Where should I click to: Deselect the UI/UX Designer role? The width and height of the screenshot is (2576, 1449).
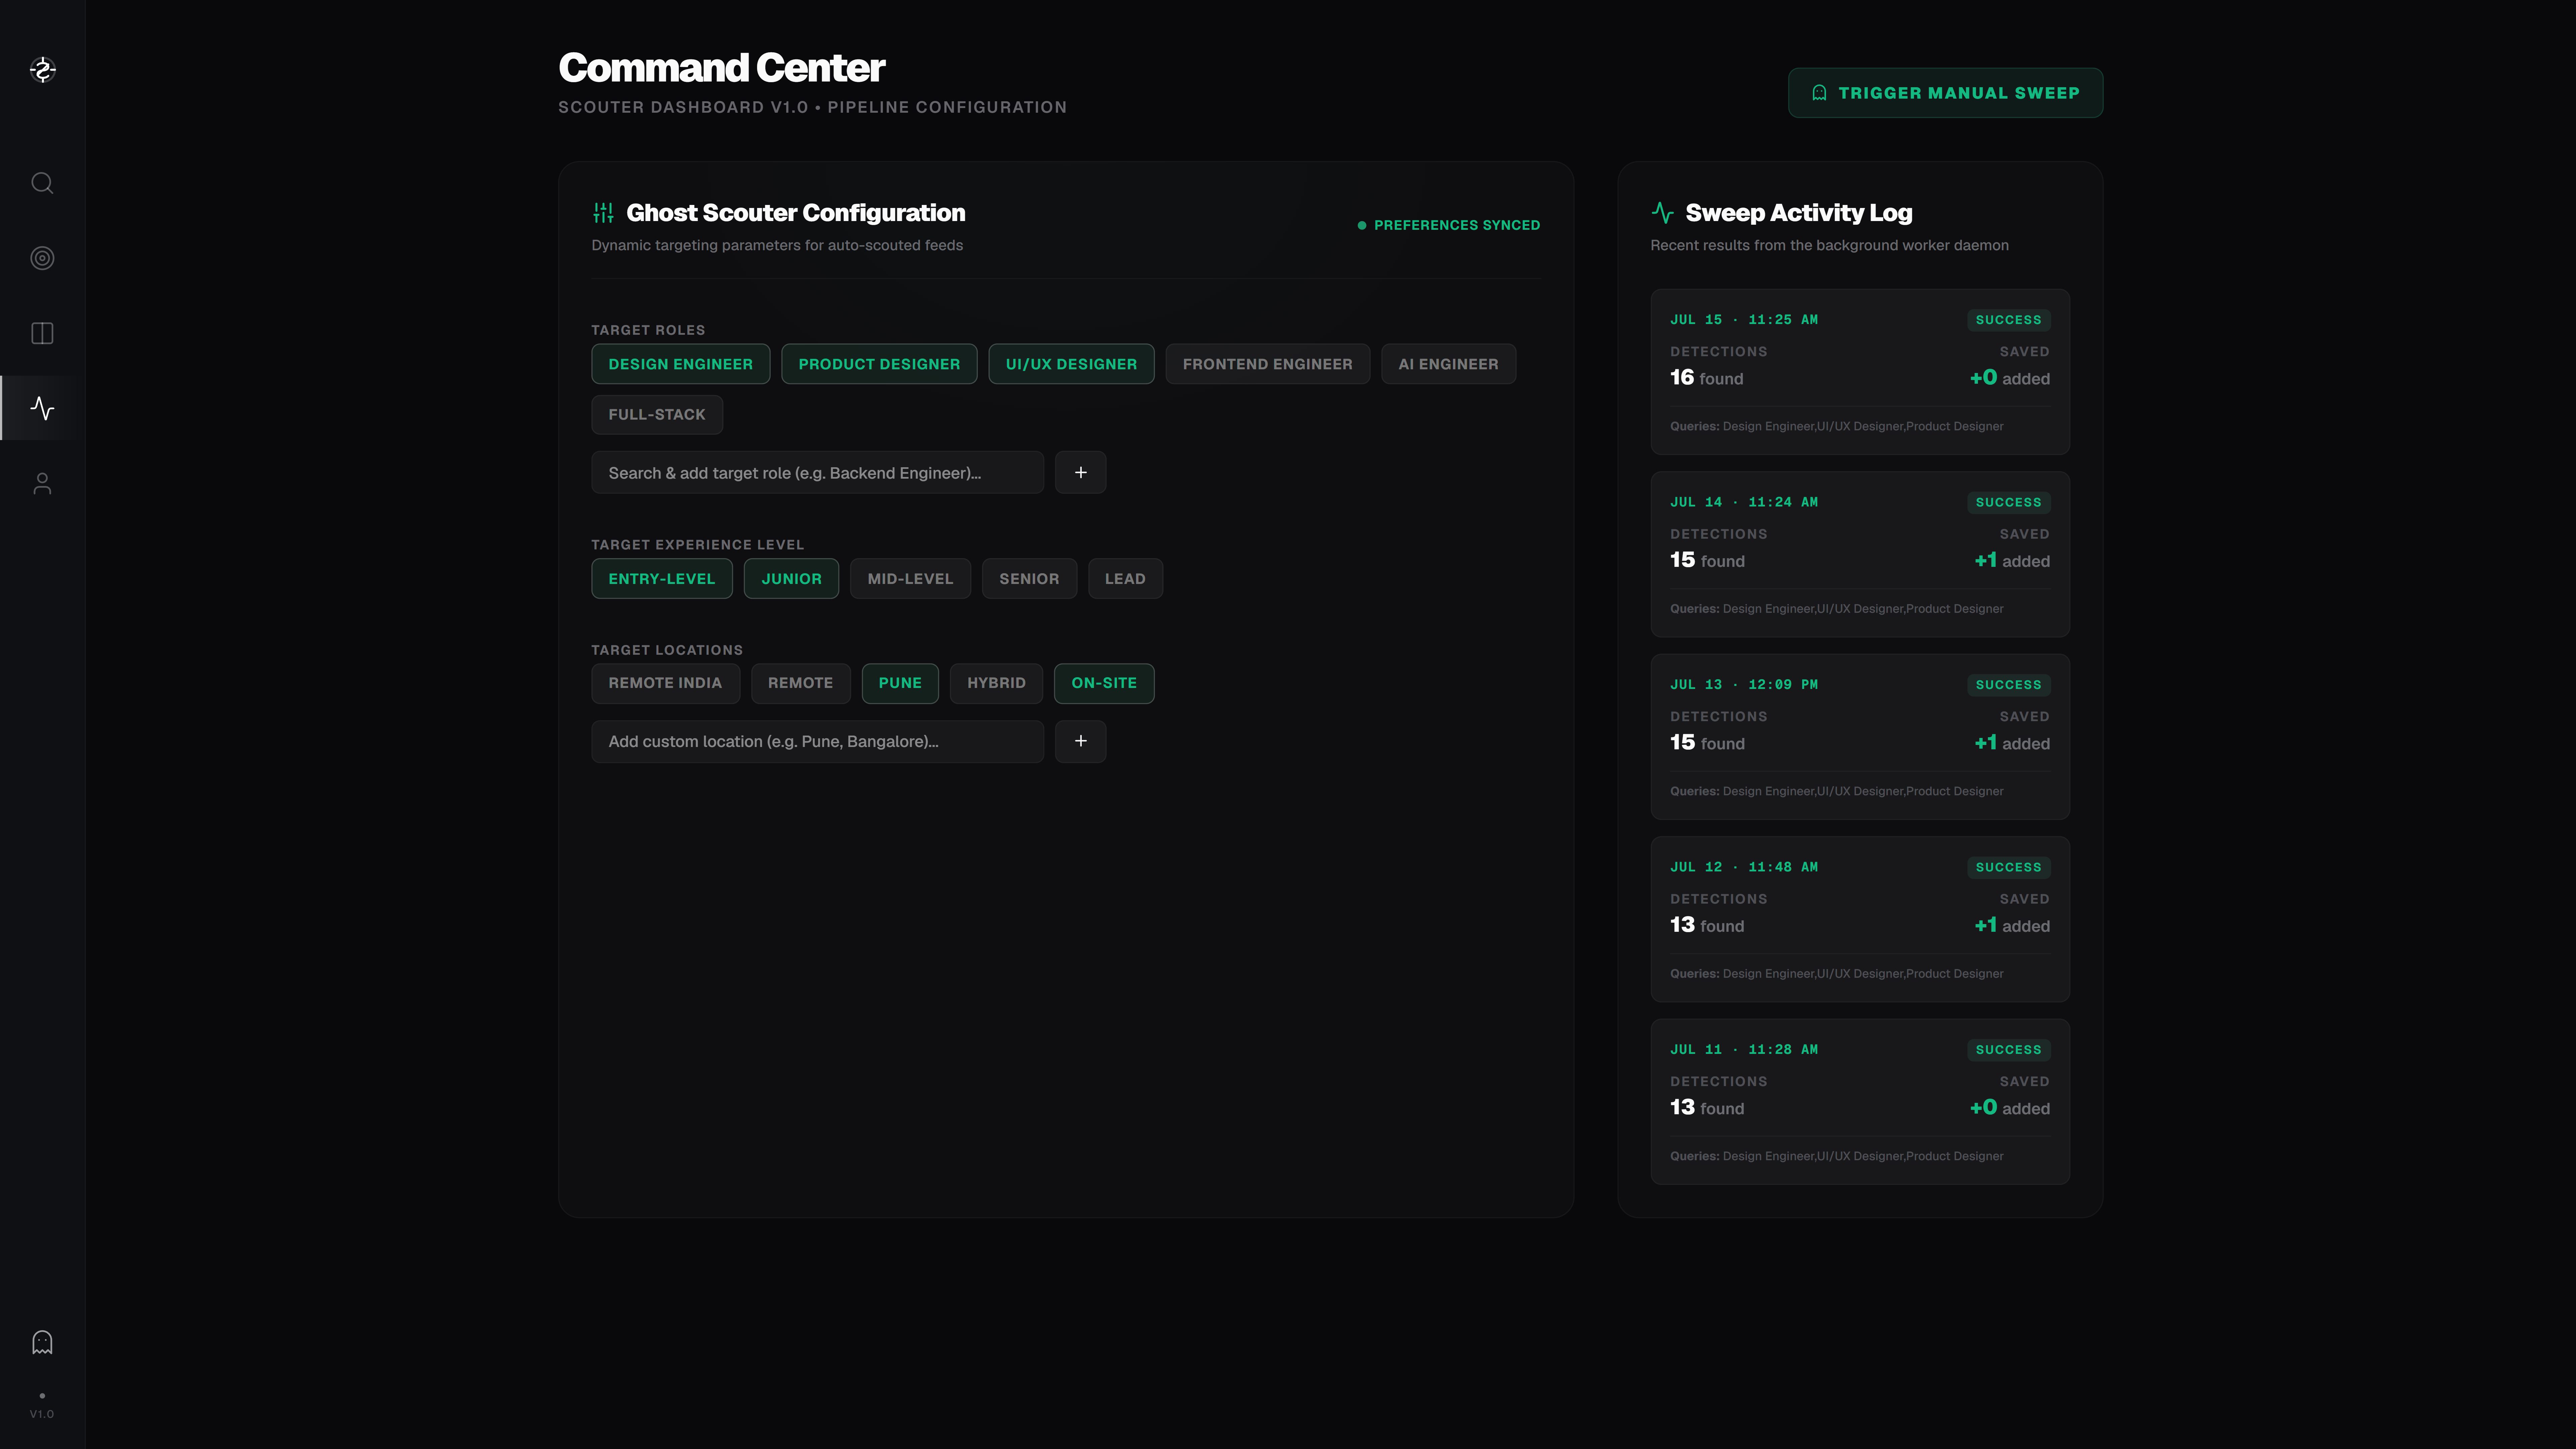(x=1071, y=364)
